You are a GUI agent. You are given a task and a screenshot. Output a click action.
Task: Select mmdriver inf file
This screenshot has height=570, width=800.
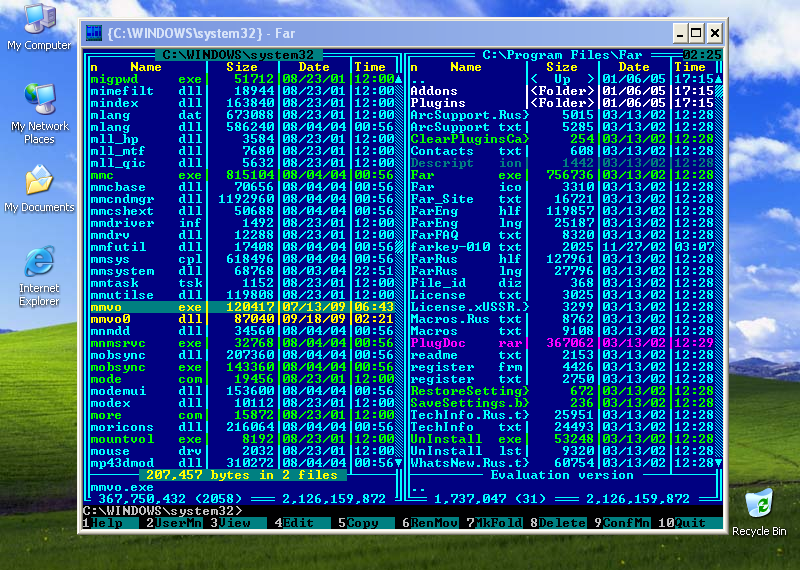click(242, 223)
